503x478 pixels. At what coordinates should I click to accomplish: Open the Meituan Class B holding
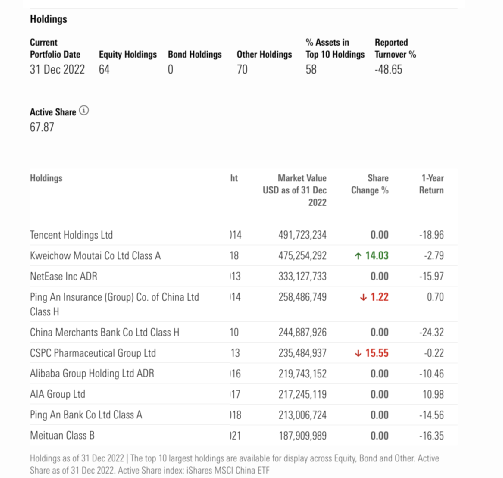pos(62,435)
